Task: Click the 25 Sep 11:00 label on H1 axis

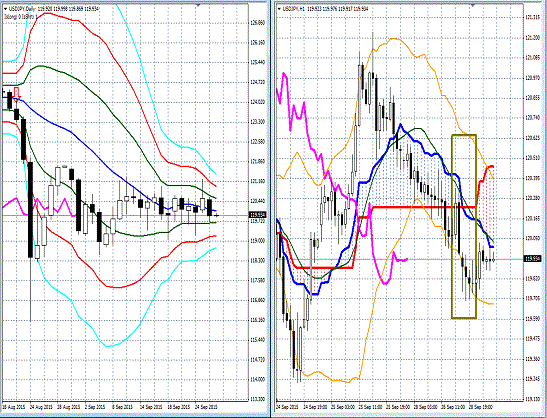Action: point(370,407)
